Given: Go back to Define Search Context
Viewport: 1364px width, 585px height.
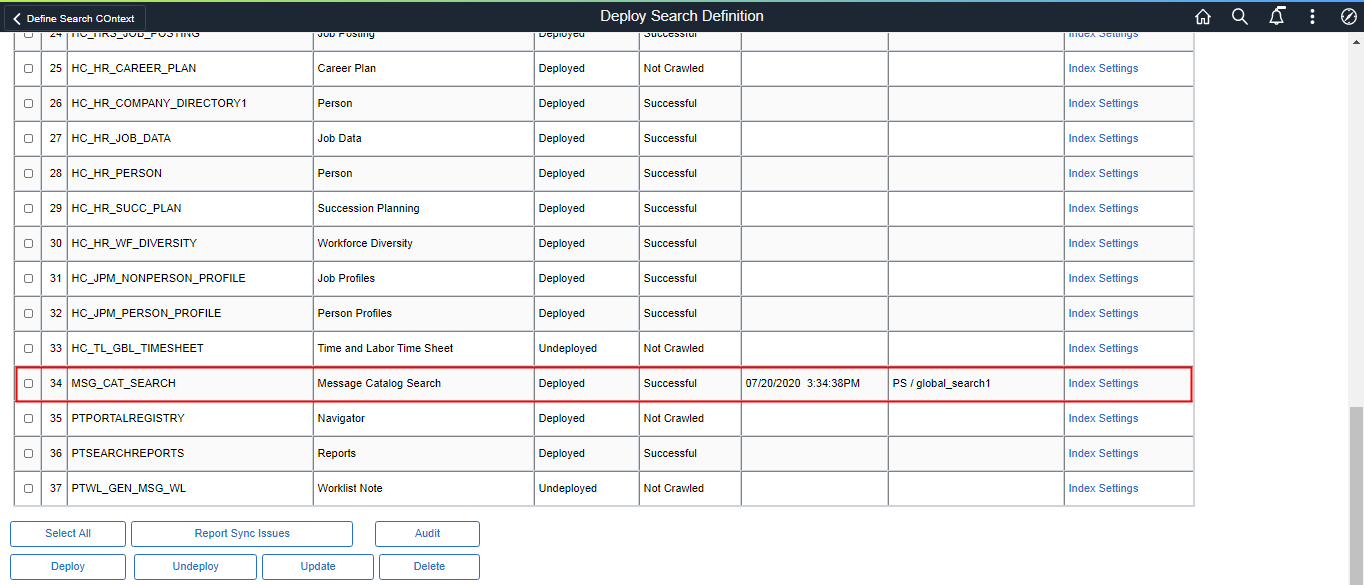Looking at the screenshot, I should point(75,18).
